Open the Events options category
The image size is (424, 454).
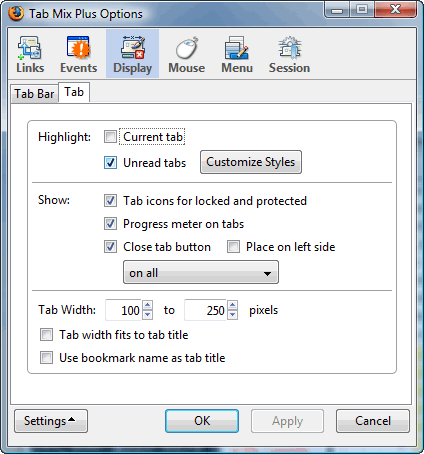coord(79,54)
